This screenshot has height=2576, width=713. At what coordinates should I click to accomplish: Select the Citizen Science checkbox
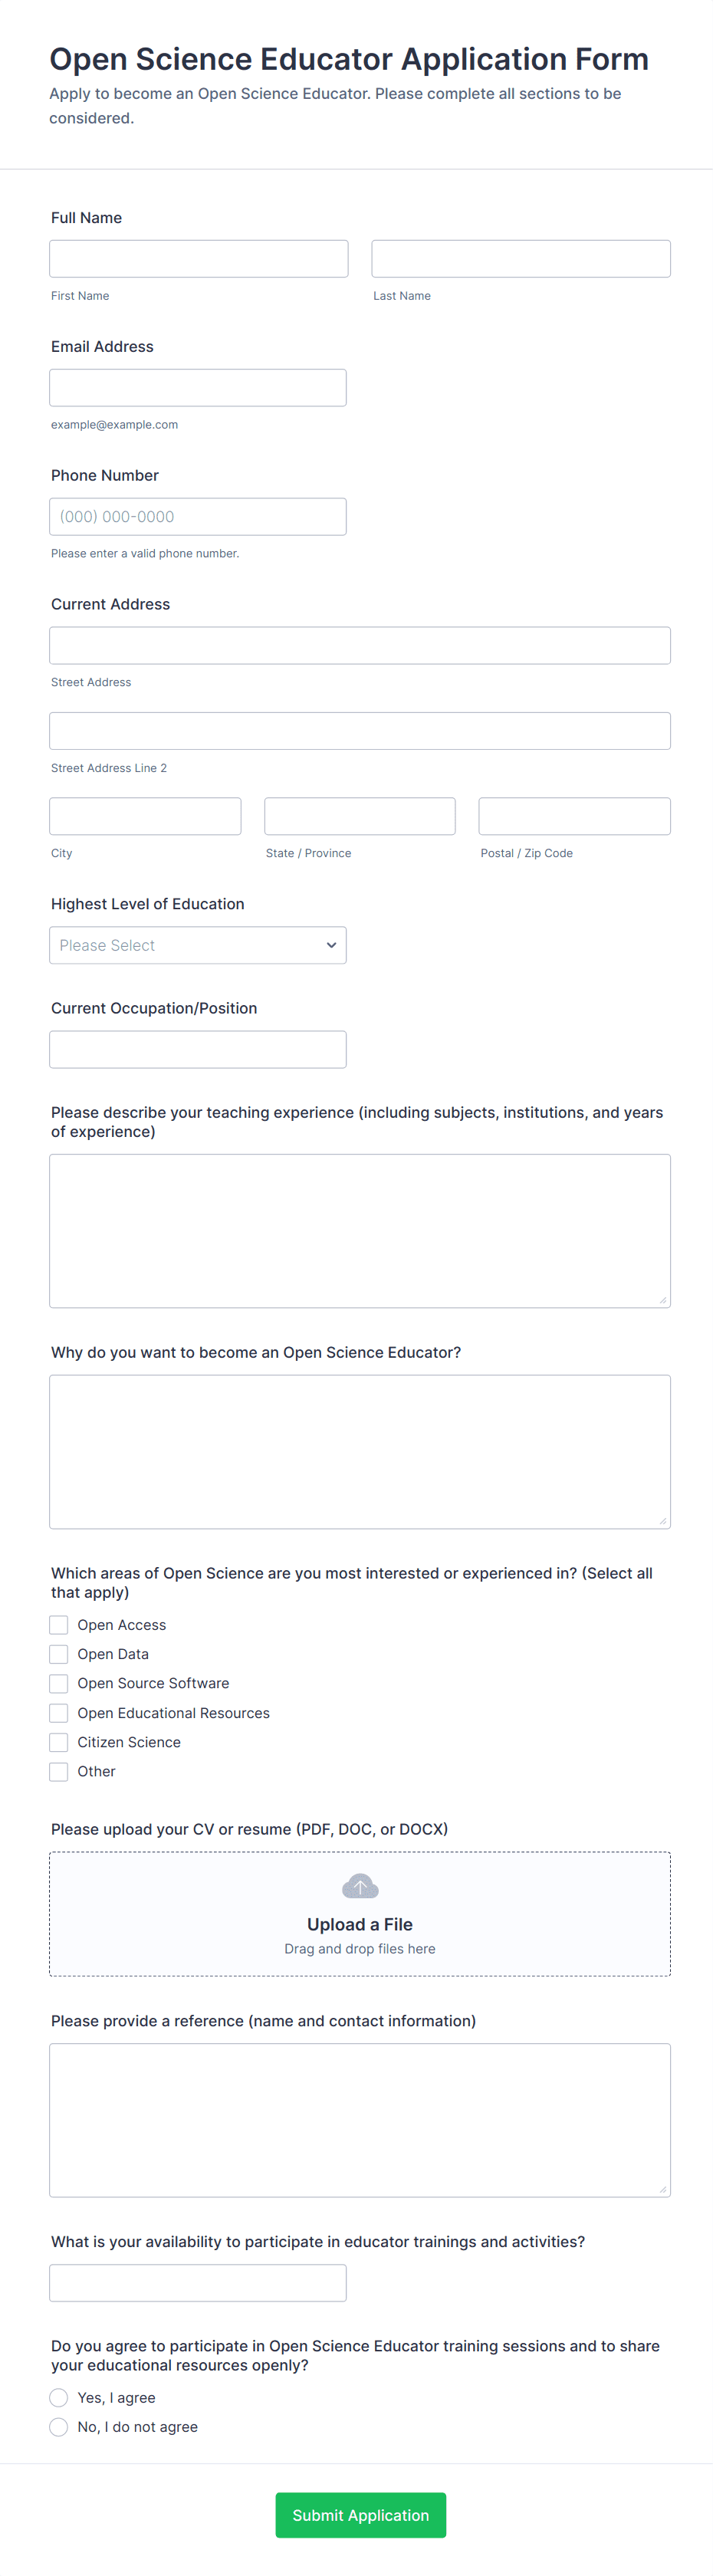click(x=58, y=1742)
